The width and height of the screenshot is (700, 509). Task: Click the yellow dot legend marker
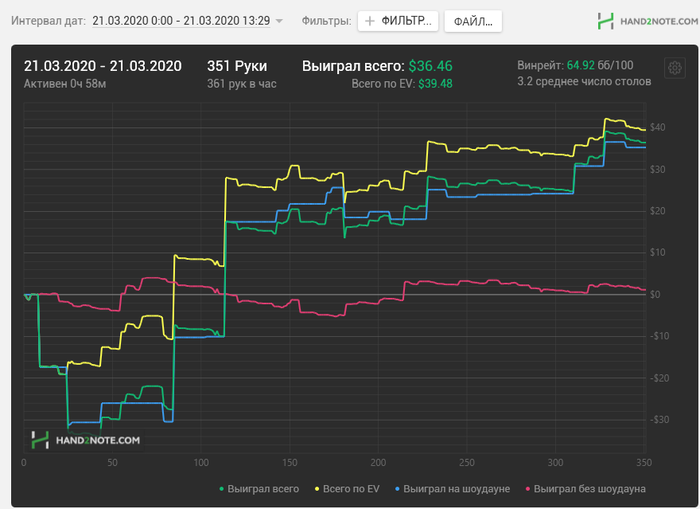click(x=317, y=489)
